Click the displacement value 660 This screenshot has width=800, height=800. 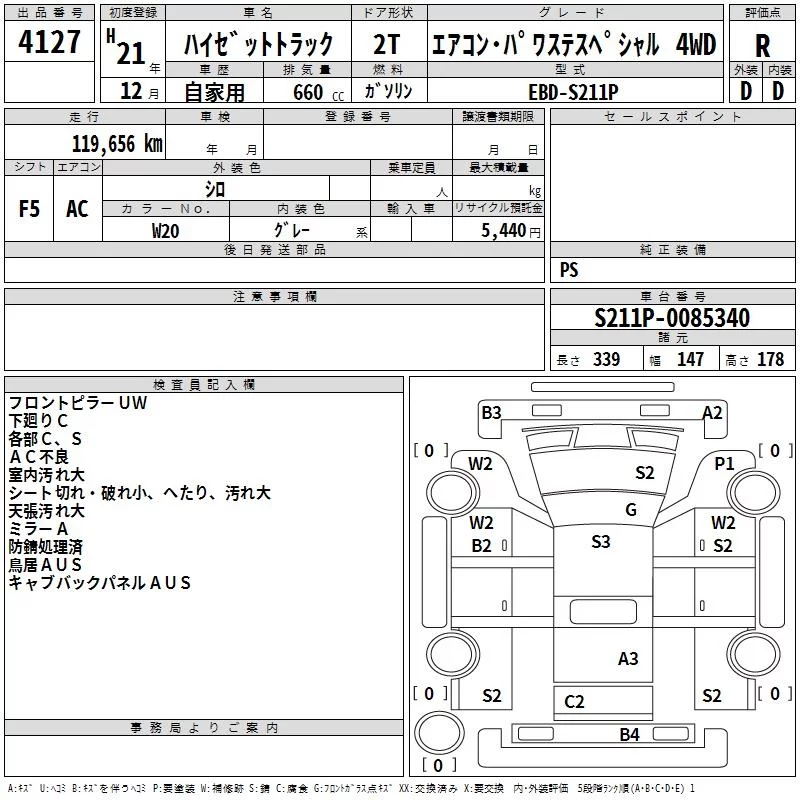[x=308, y=92]
